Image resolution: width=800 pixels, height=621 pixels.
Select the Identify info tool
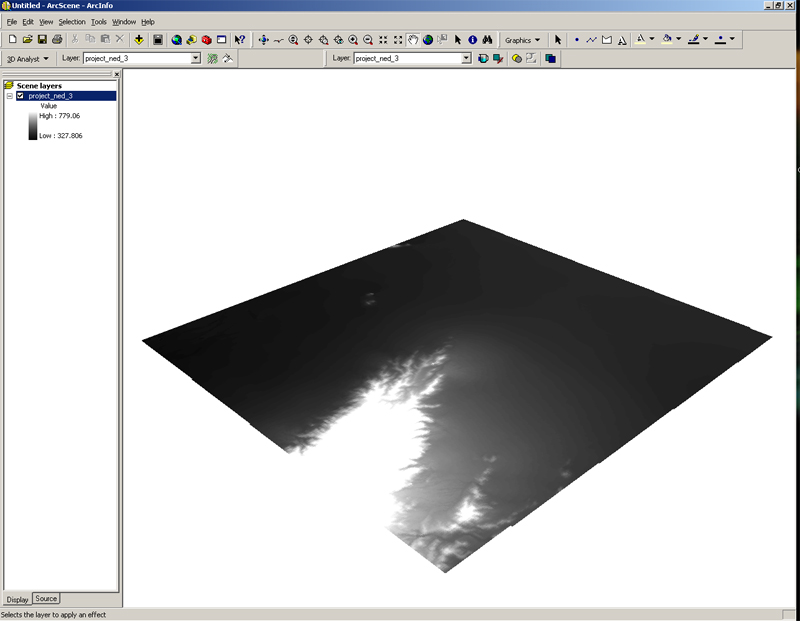(x=472, y=40)
